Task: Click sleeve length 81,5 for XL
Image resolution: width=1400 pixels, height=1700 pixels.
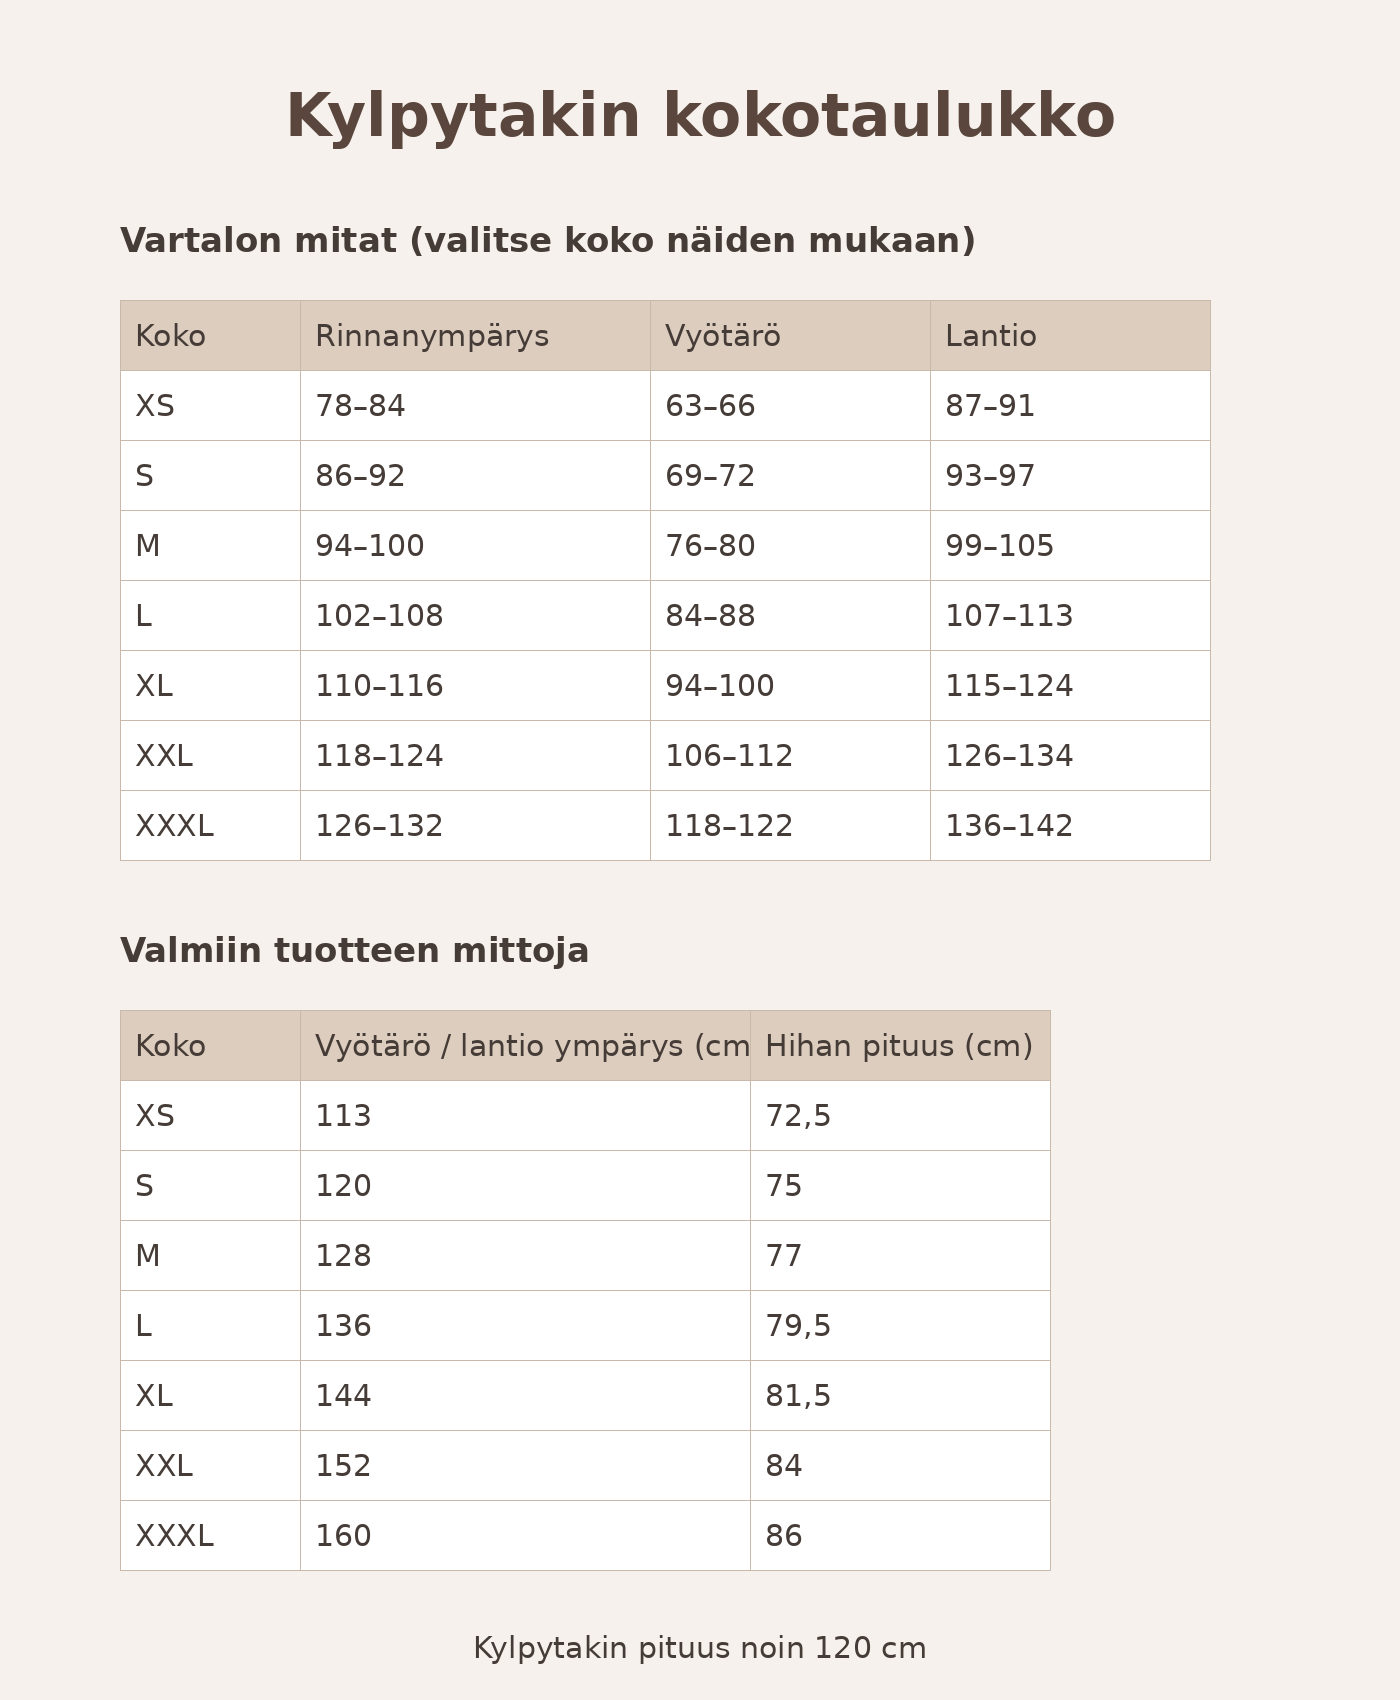Action: tap(797, 1397)
